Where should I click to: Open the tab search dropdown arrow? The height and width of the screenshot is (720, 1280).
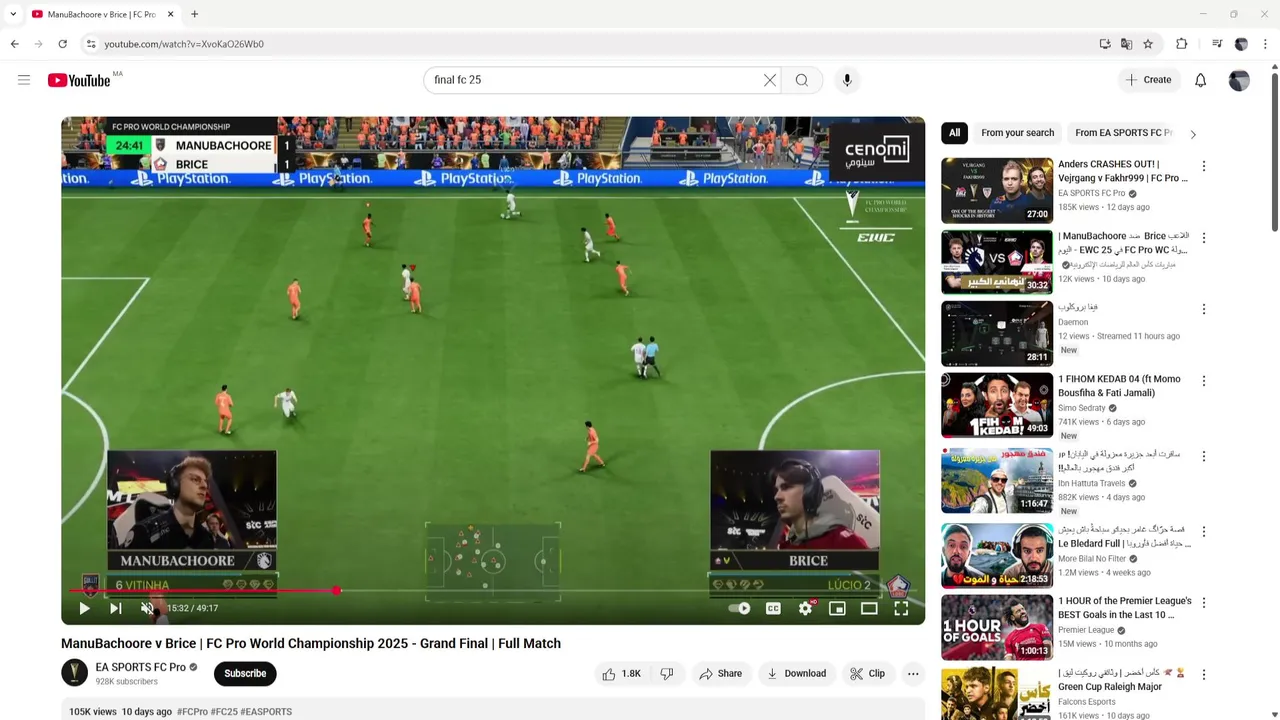(x=13, y=14)
